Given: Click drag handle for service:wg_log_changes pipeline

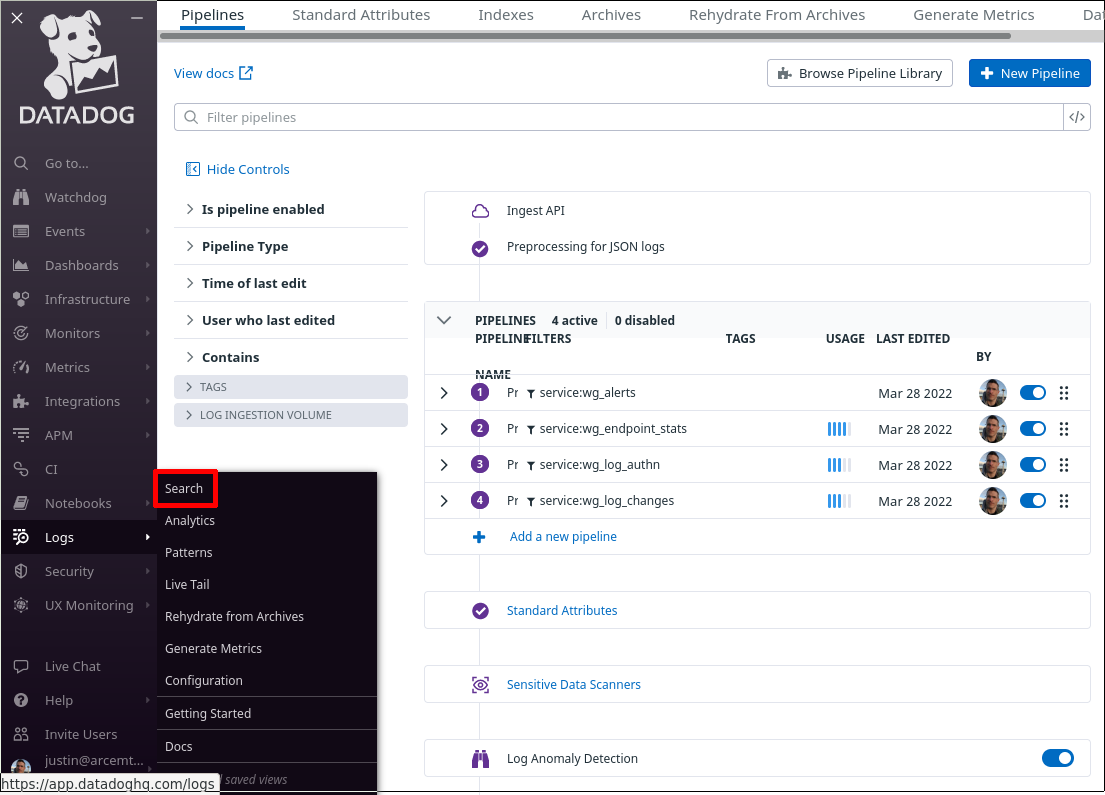Looking at the screenshot, I should pyautogui.click(x=1064, y=500).
